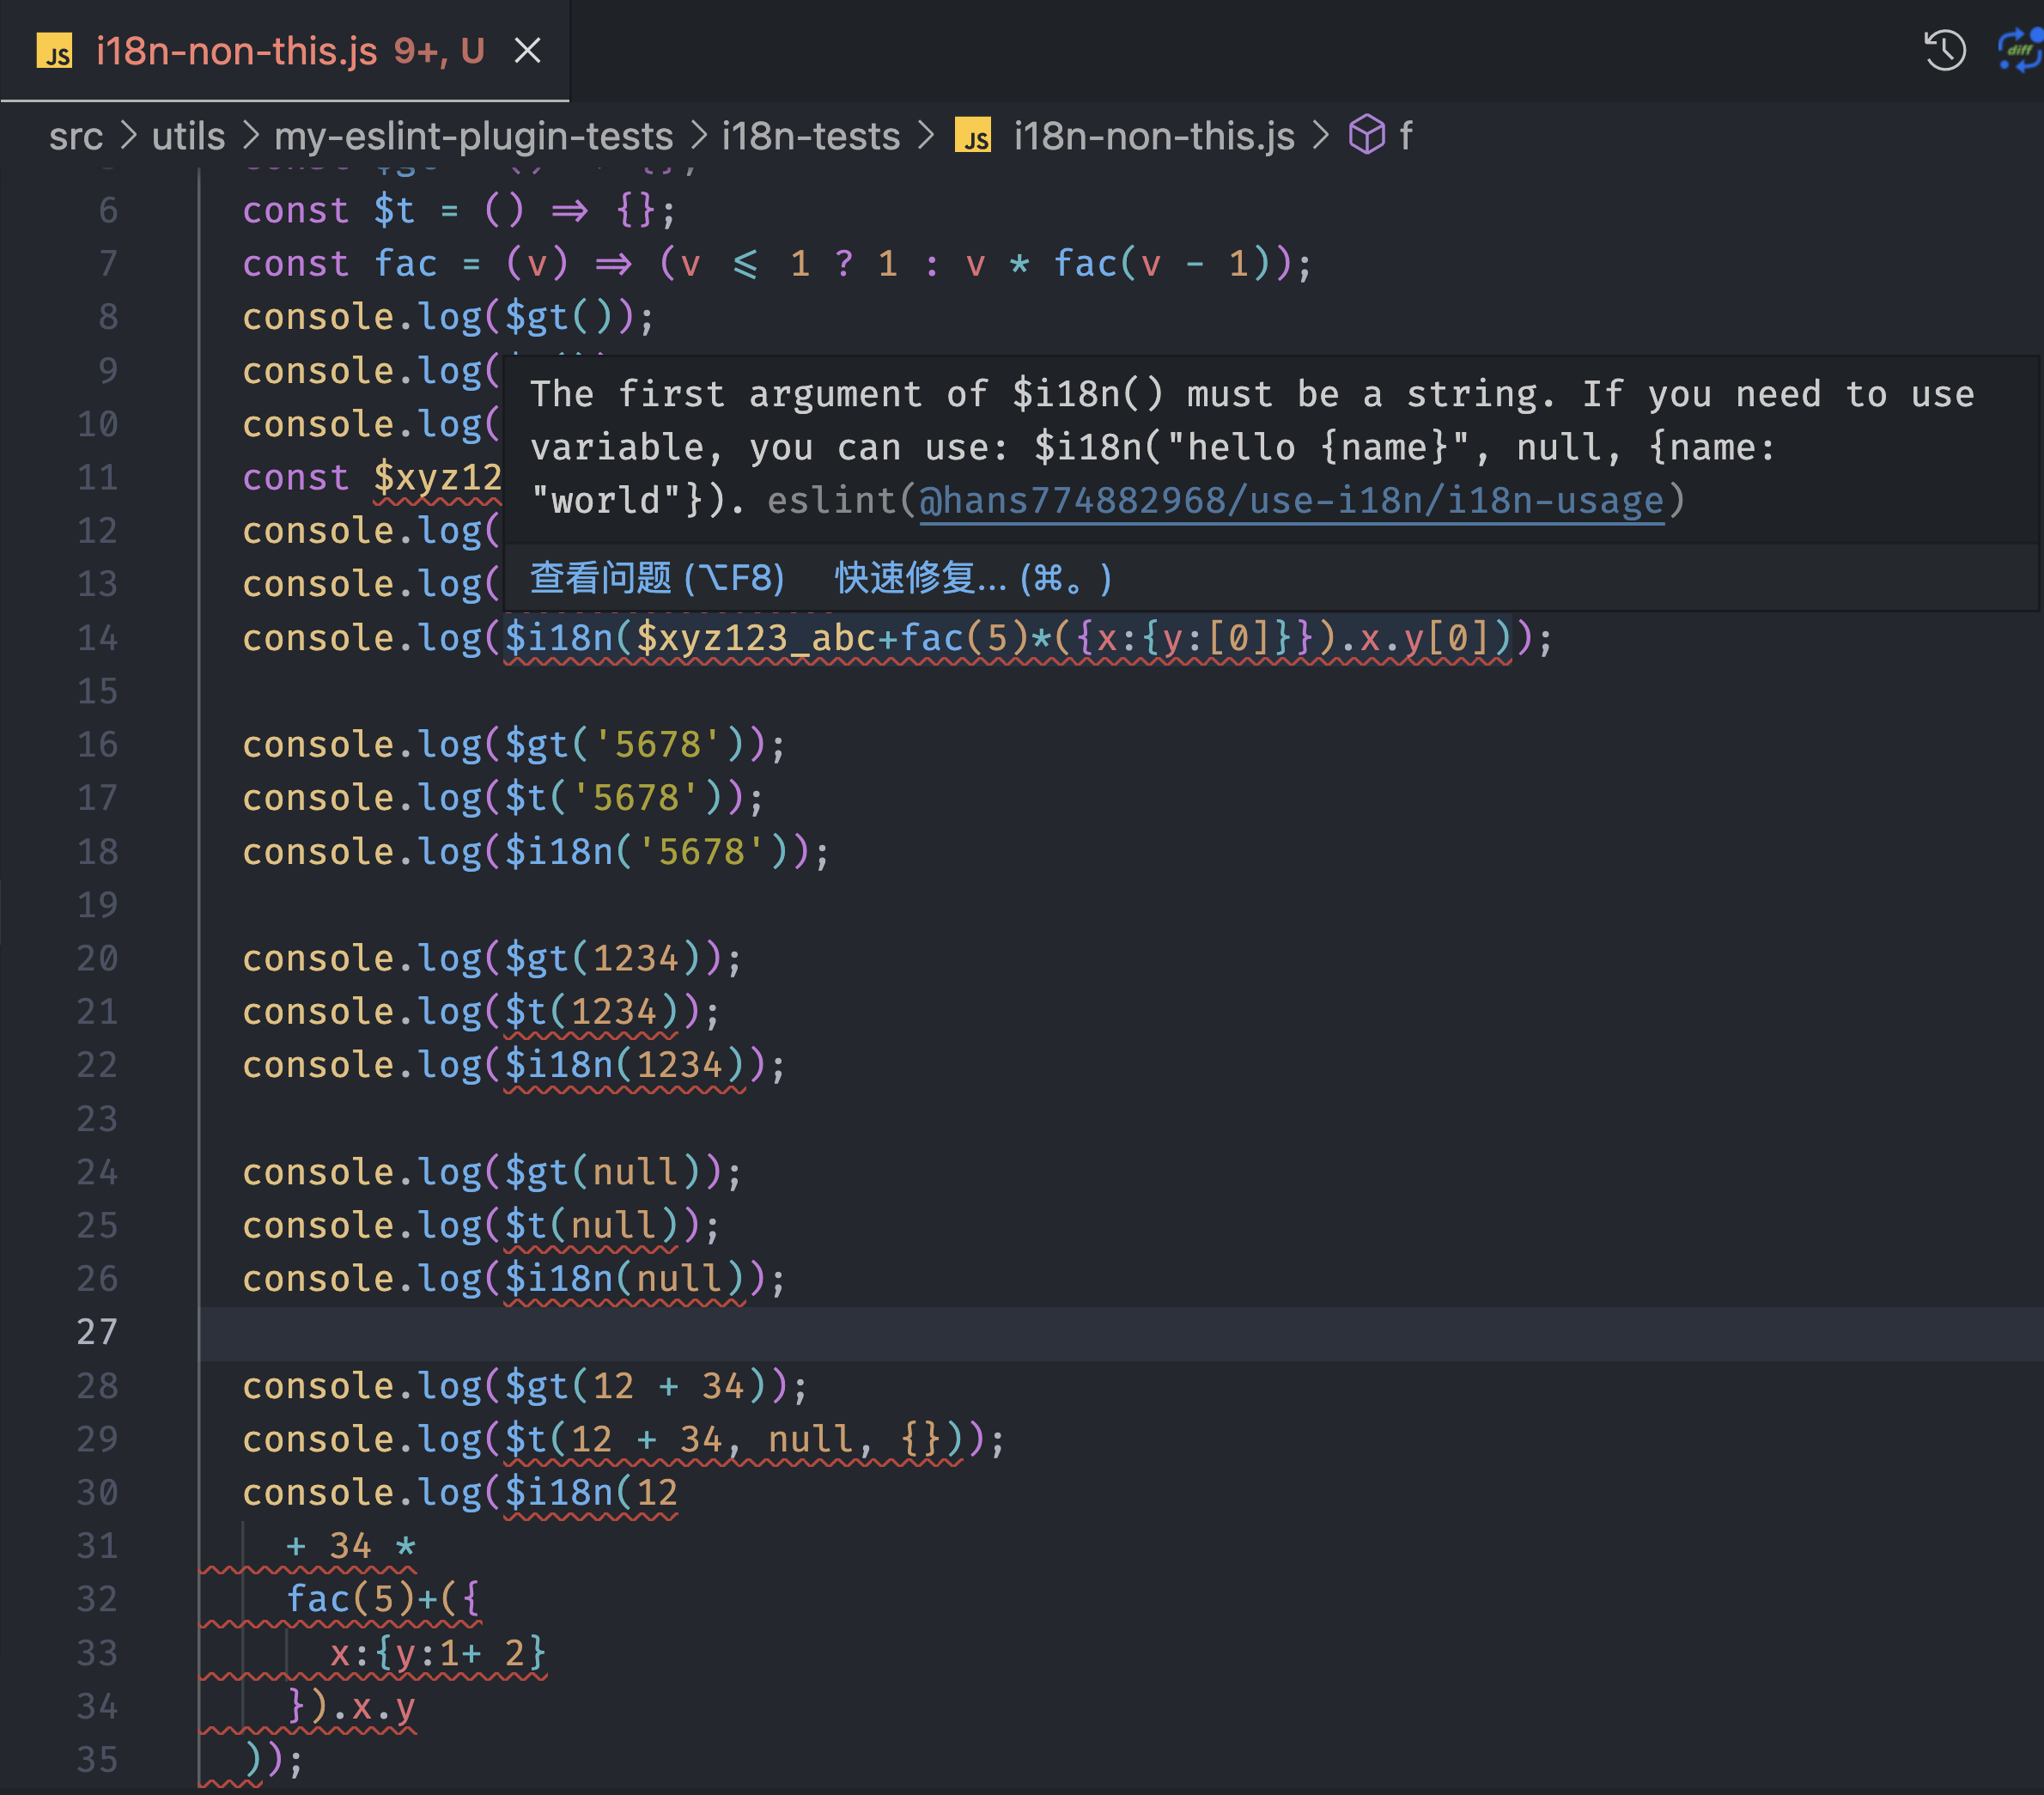Open the src breadcrumb folder
The height and width of the screenshot is (1795, 2044).
pos(76,136)
